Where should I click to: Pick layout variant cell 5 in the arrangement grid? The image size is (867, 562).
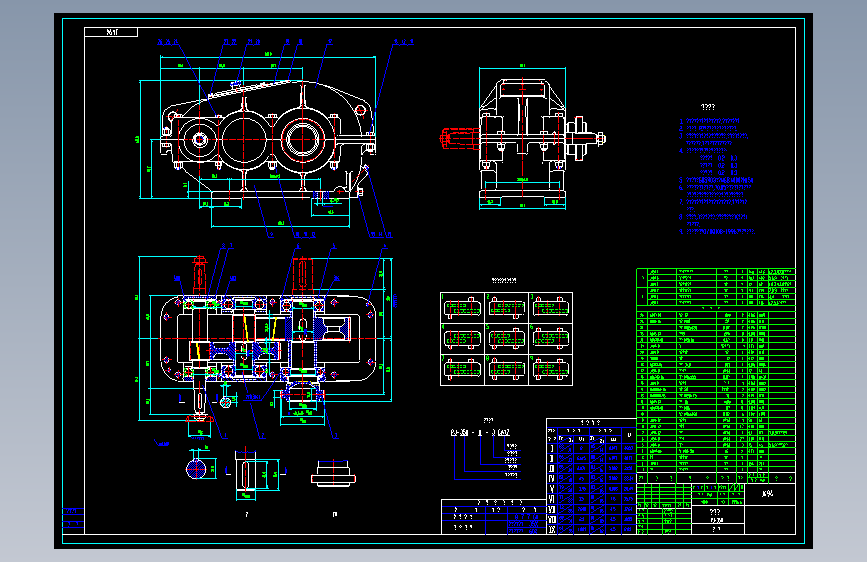506,339
